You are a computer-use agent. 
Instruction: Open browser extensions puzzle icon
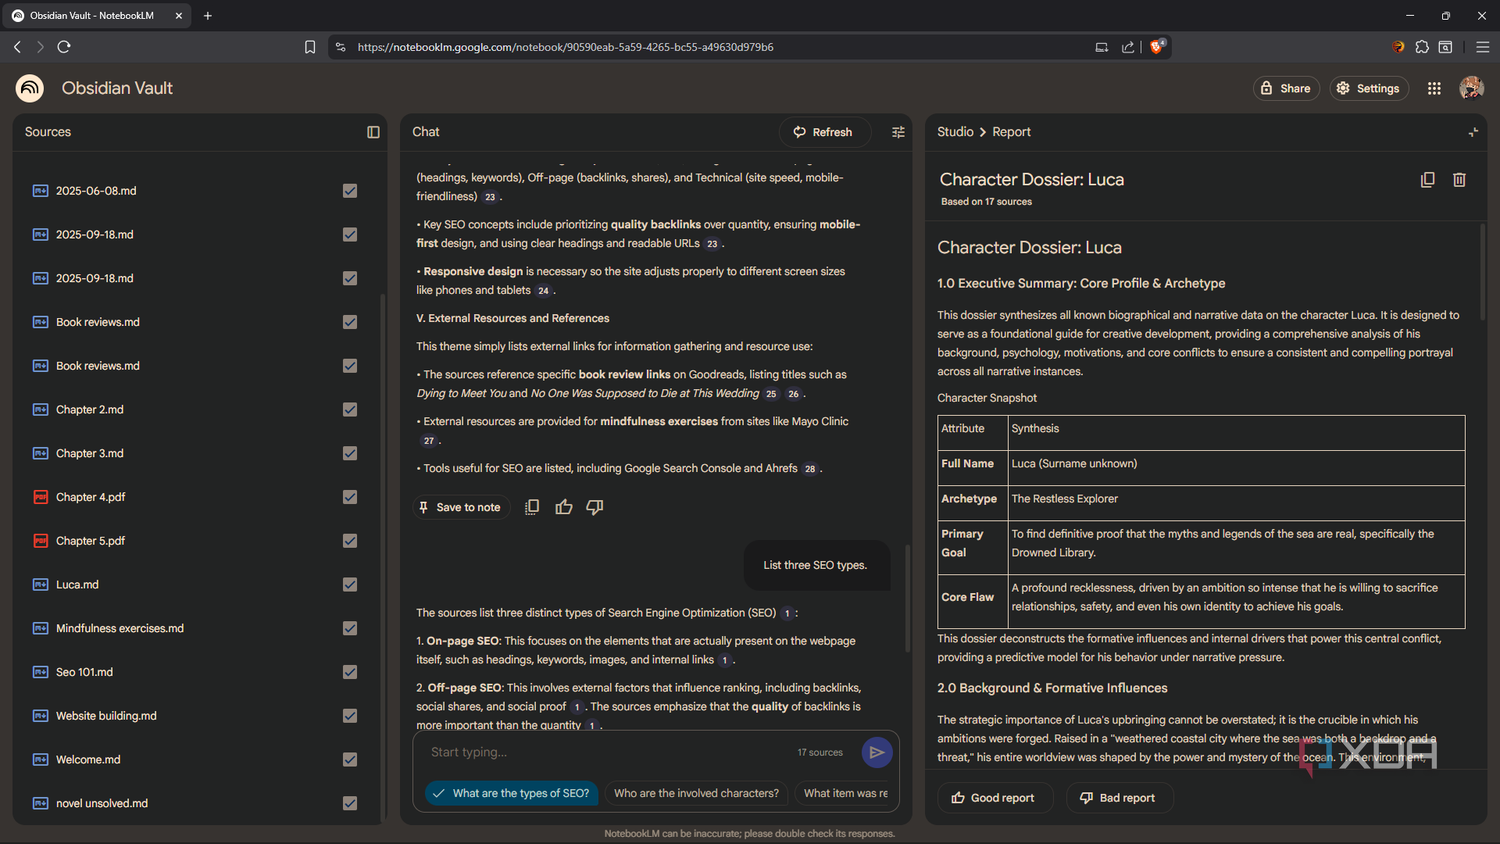tap(1422, 47)
